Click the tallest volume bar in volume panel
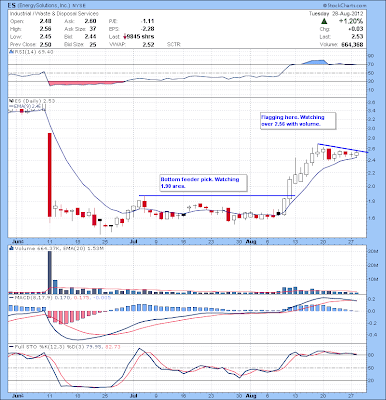Image resolution: width=386 pixels, height=400 pixels. [50, 272]
